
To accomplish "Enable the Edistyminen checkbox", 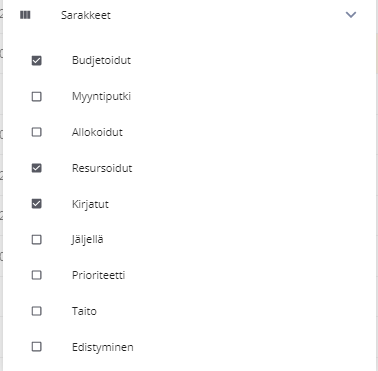I will tap(37, 347).
